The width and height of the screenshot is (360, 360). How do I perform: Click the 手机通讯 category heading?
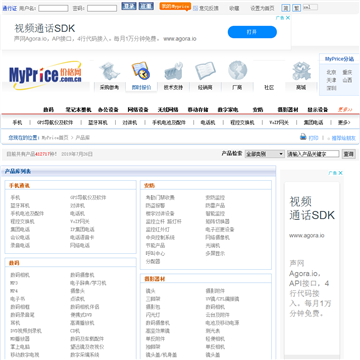tap(19, 186)
